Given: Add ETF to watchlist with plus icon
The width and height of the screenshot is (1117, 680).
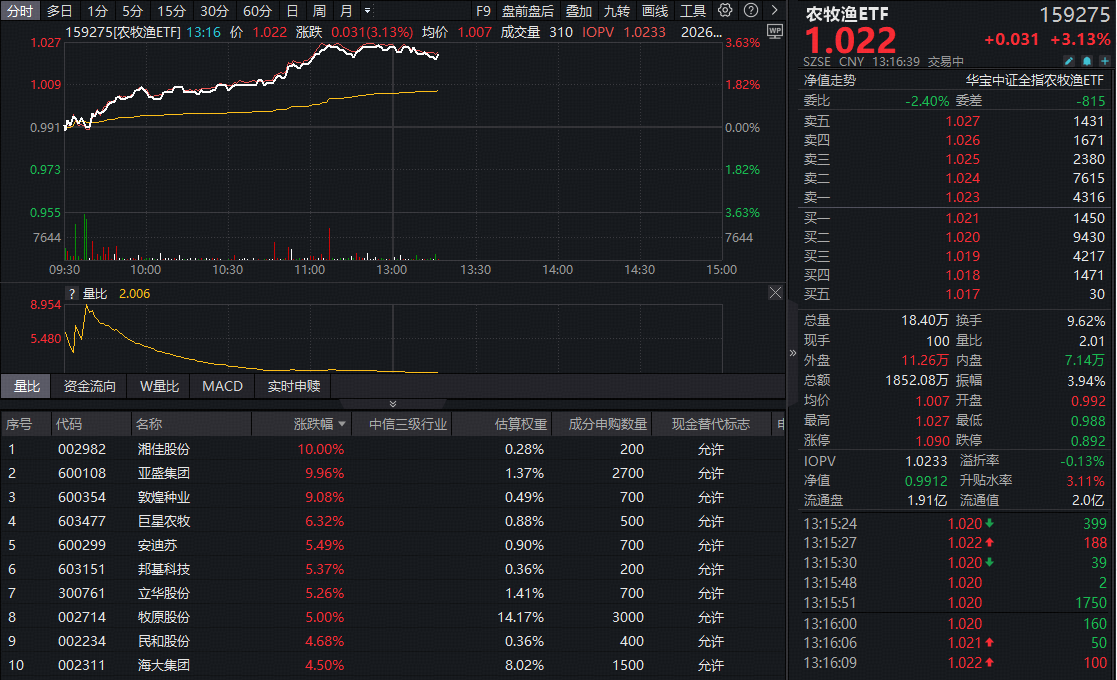Looking at the screenshot, I should point(1104,61).
